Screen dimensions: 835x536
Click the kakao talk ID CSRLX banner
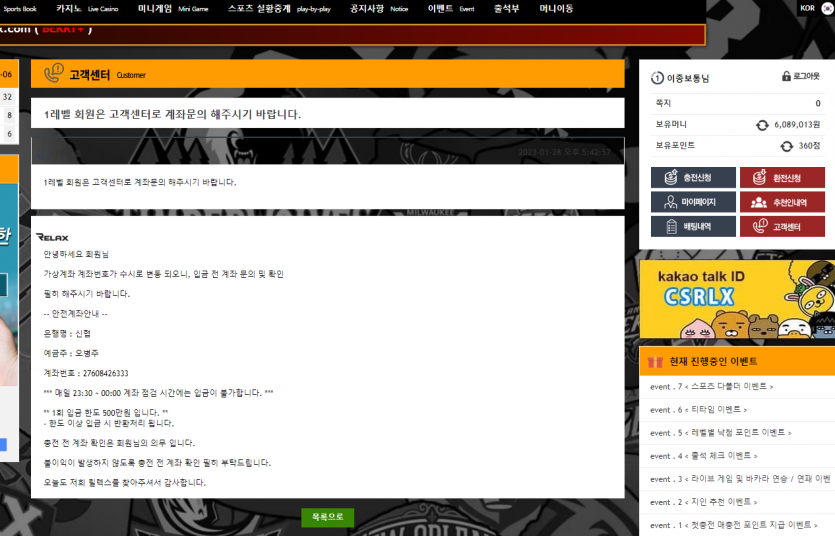pos(737,299)
